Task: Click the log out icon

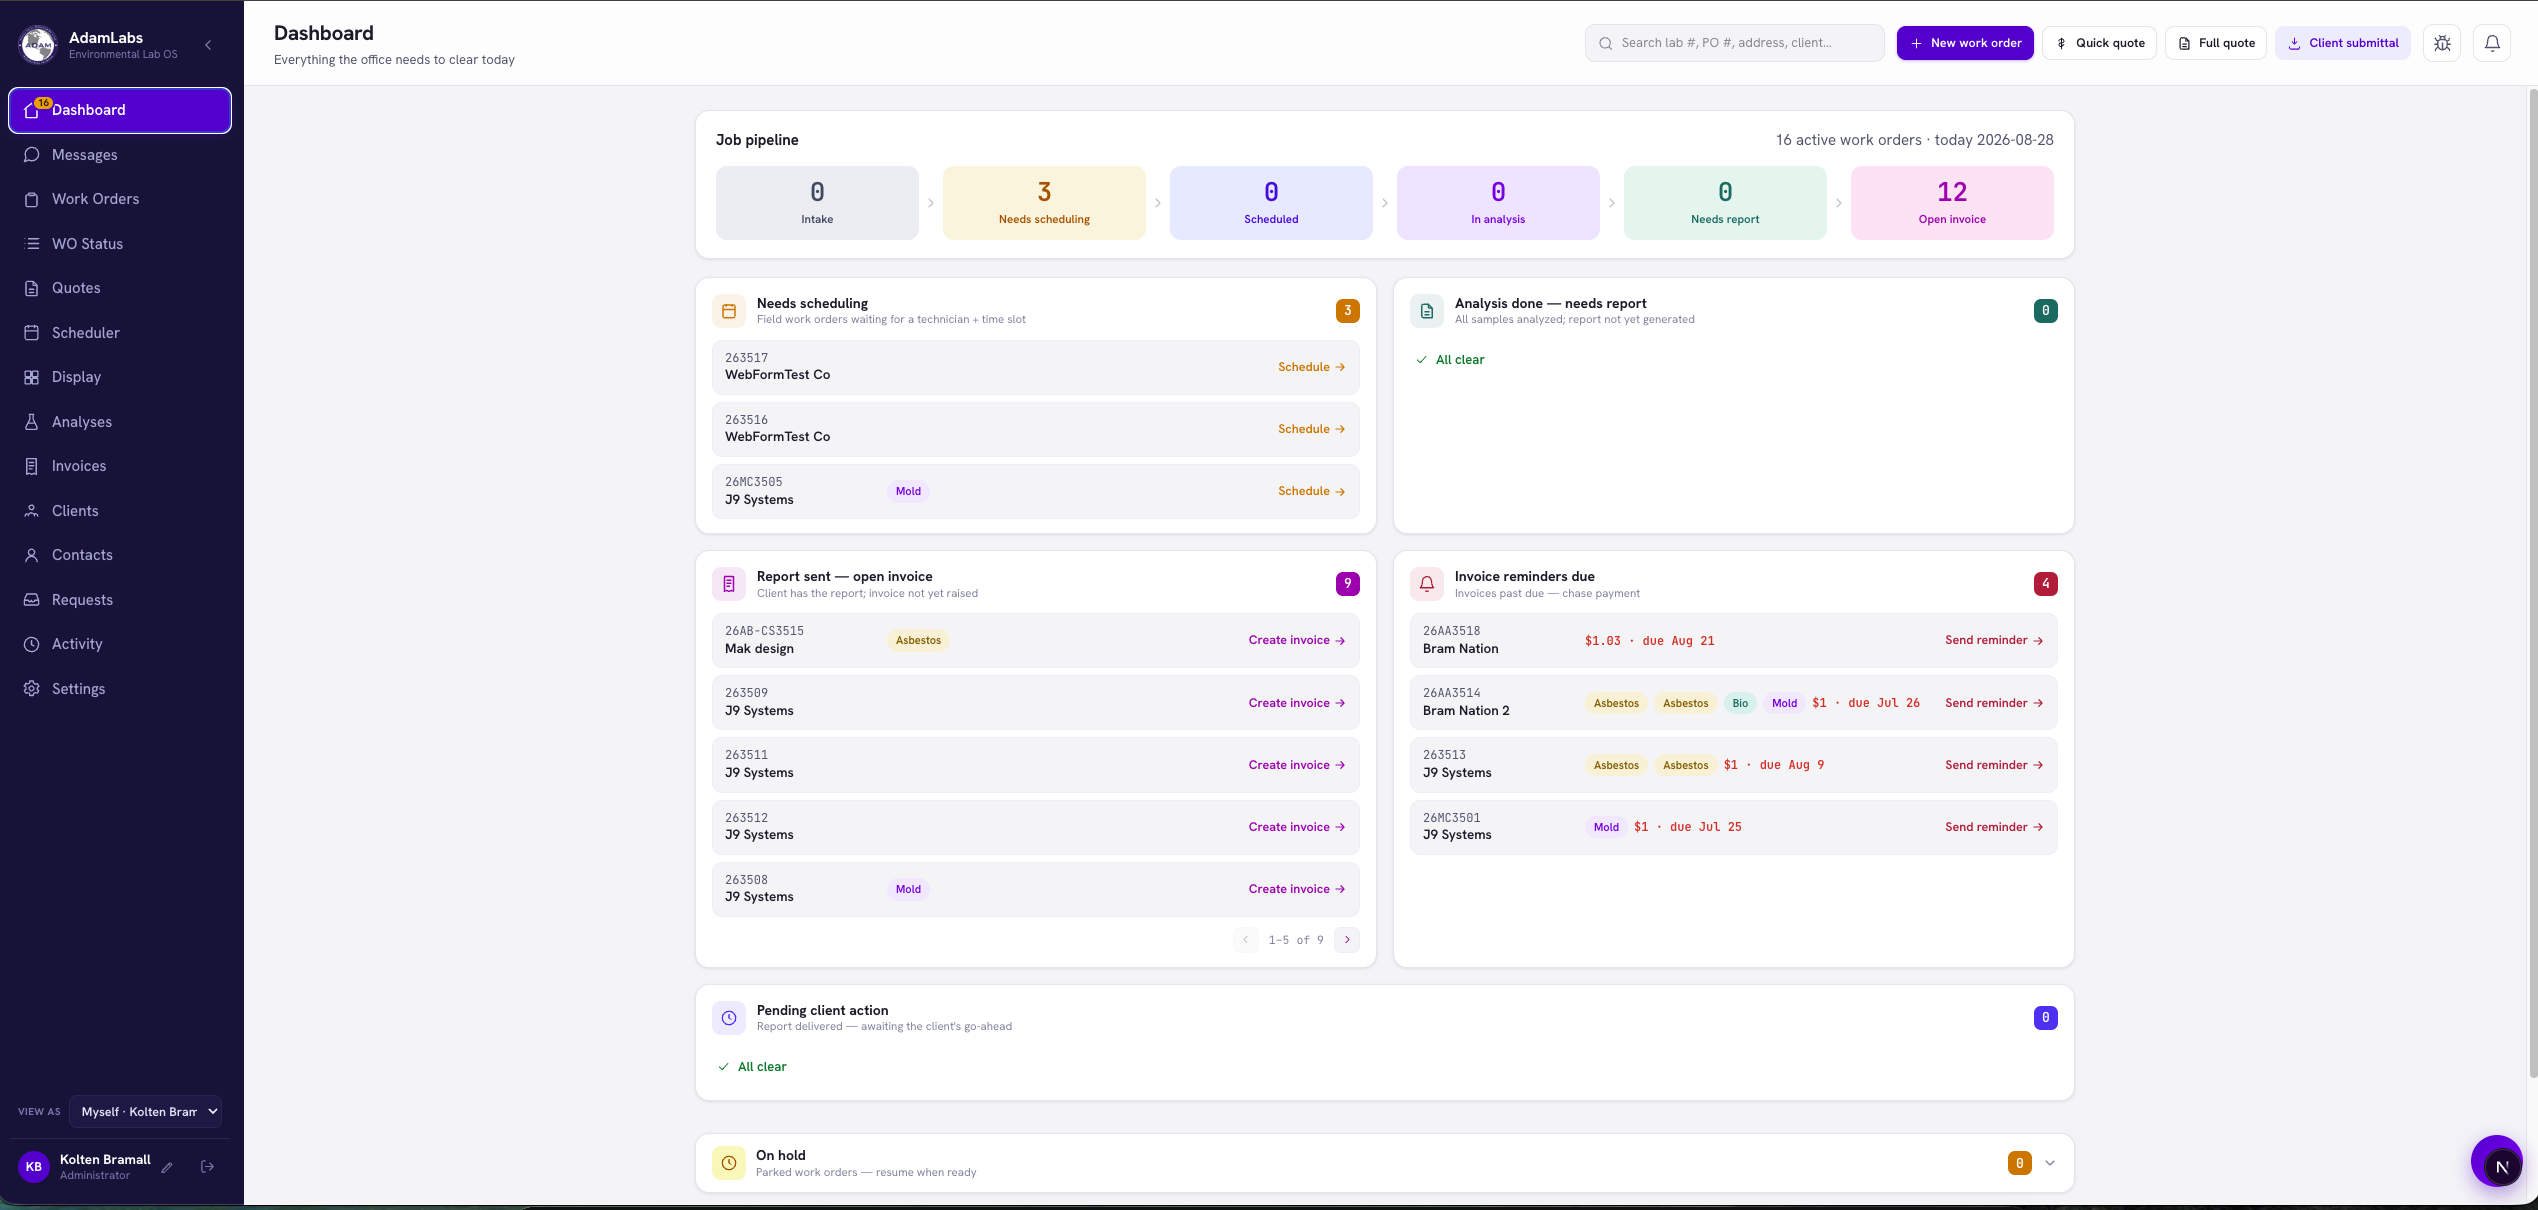Action: click(208, 1167)
